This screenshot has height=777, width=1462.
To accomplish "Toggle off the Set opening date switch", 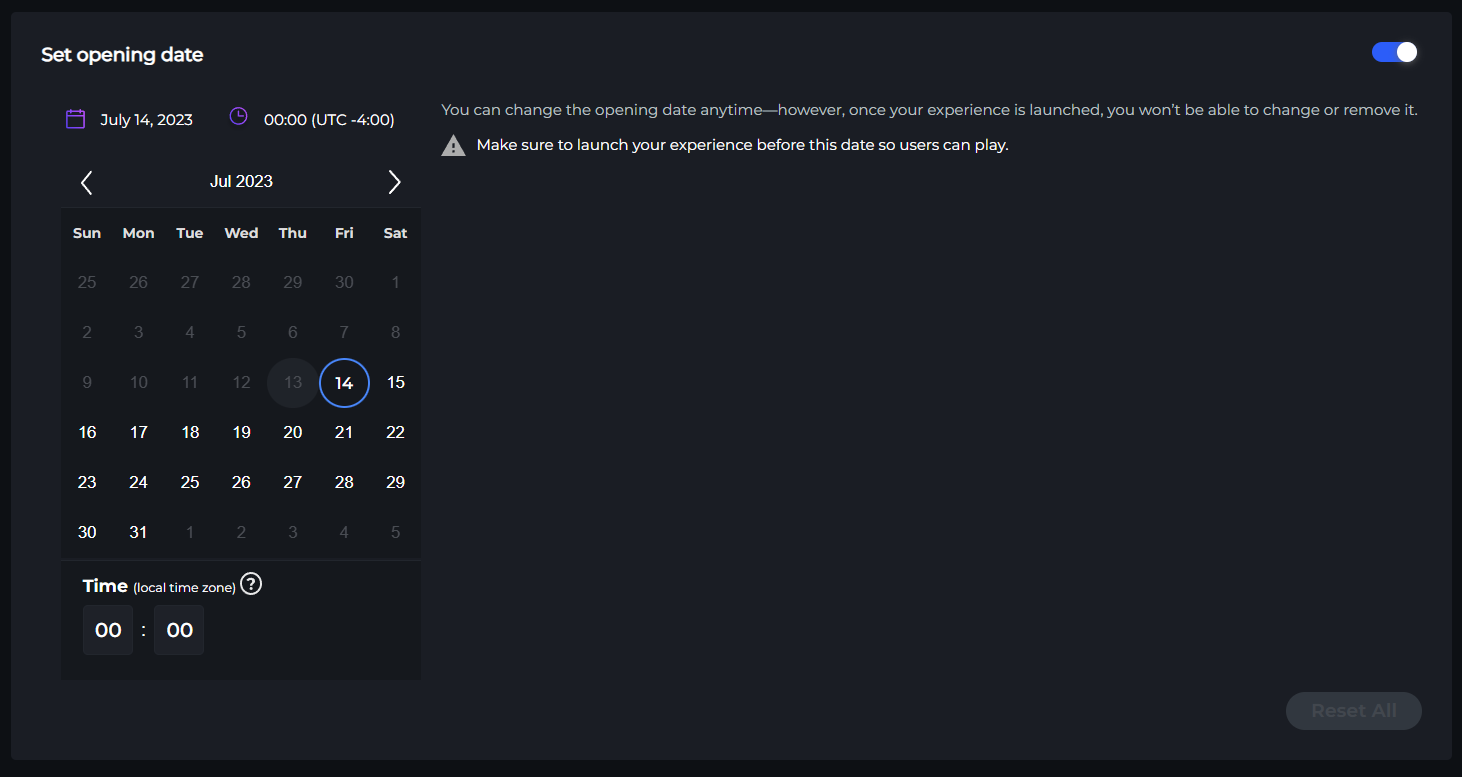I will 1394,53.
